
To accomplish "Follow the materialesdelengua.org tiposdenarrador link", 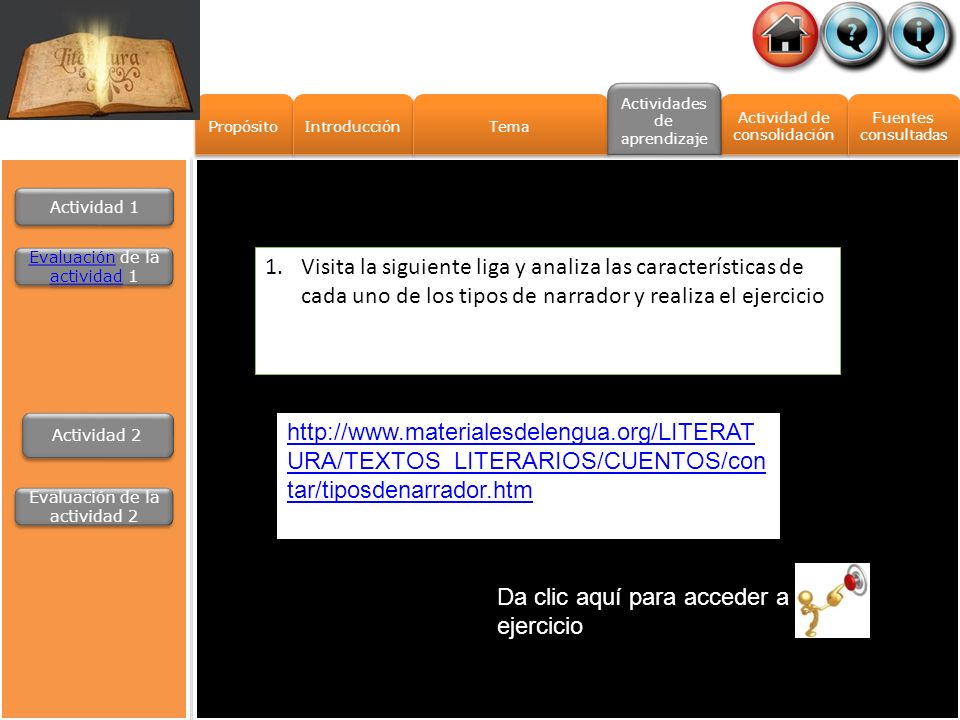I will 526,461.
